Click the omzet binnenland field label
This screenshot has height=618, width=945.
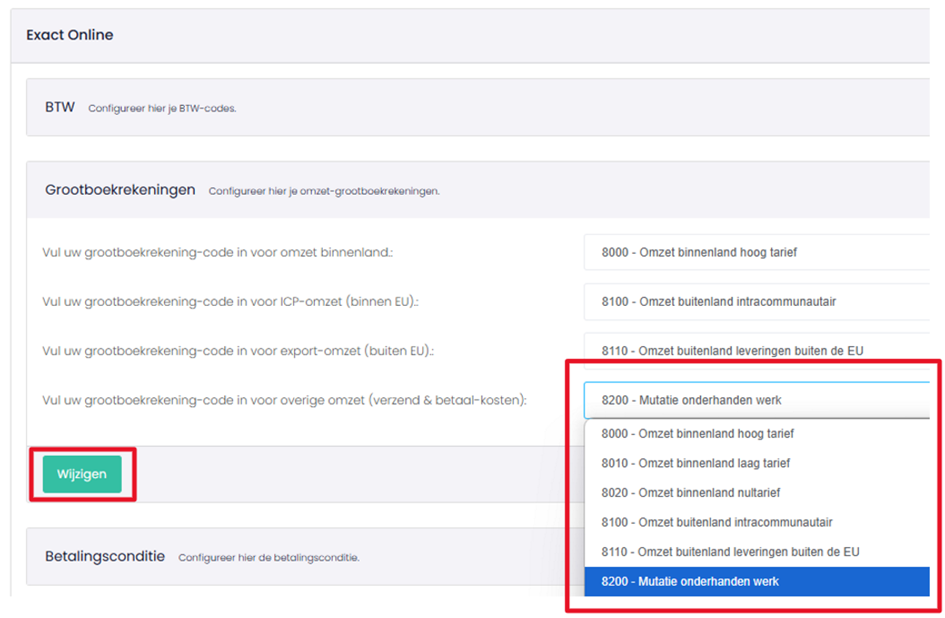[218, 253]
